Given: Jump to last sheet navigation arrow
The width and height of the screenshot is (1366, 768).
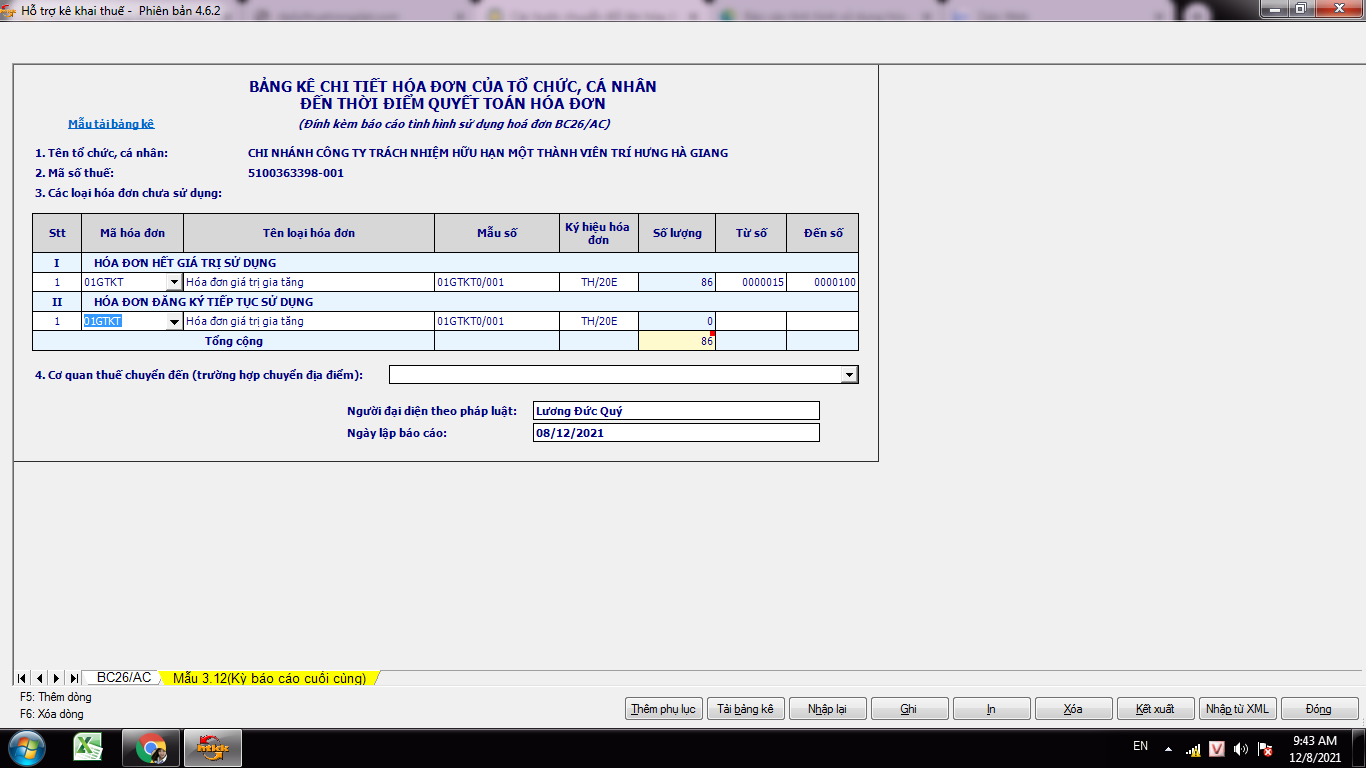Looking at the screenshot, I should pyautogui.click(x=73, y=678).
